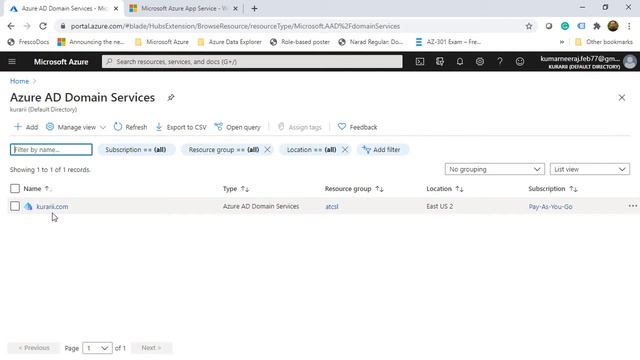Toggle the select-all header checkbox
640x360 pixels.
point(15,188)
